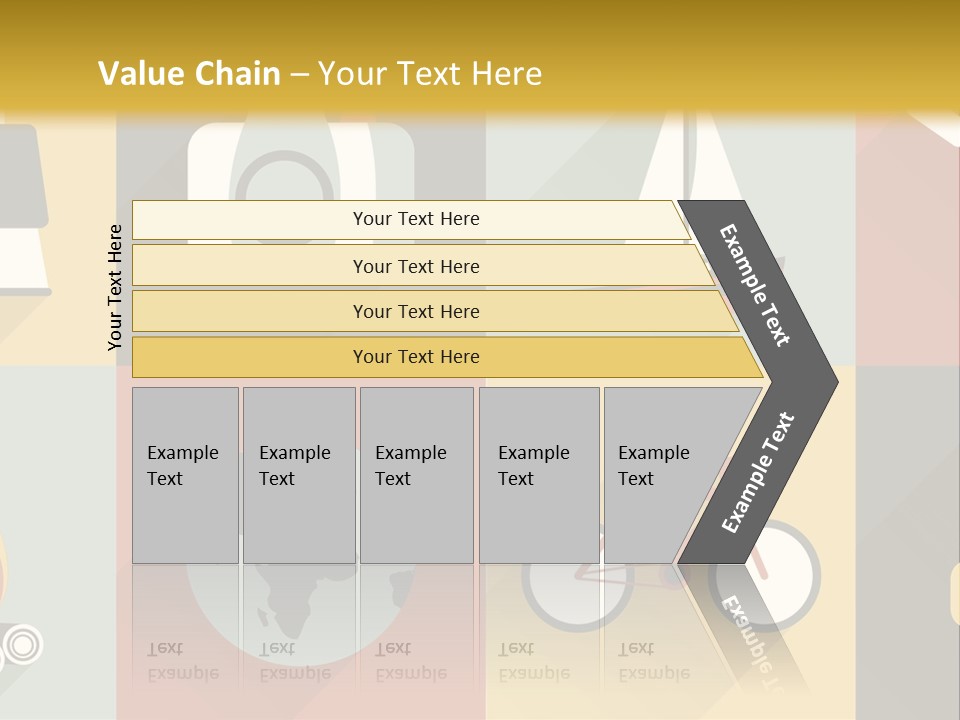Select the leftmost gray "Example Text" box
Viewport: 960px width, 720px height.
pos(185,475)
